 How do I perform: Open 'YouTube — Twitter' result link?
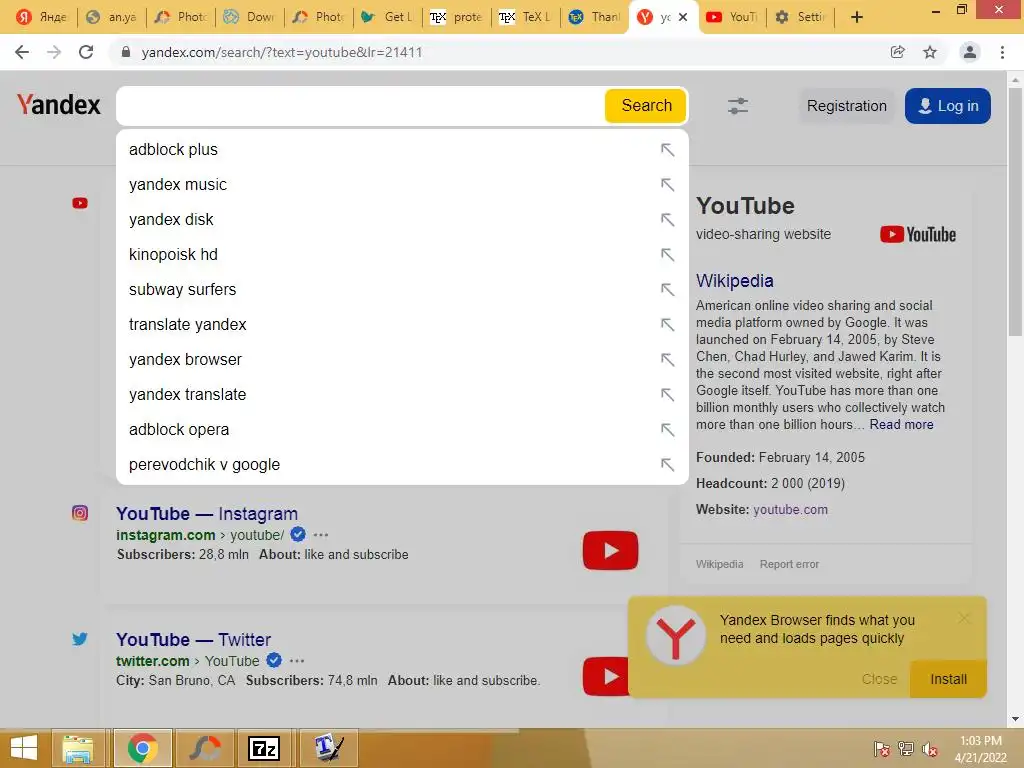coord(193,639)
